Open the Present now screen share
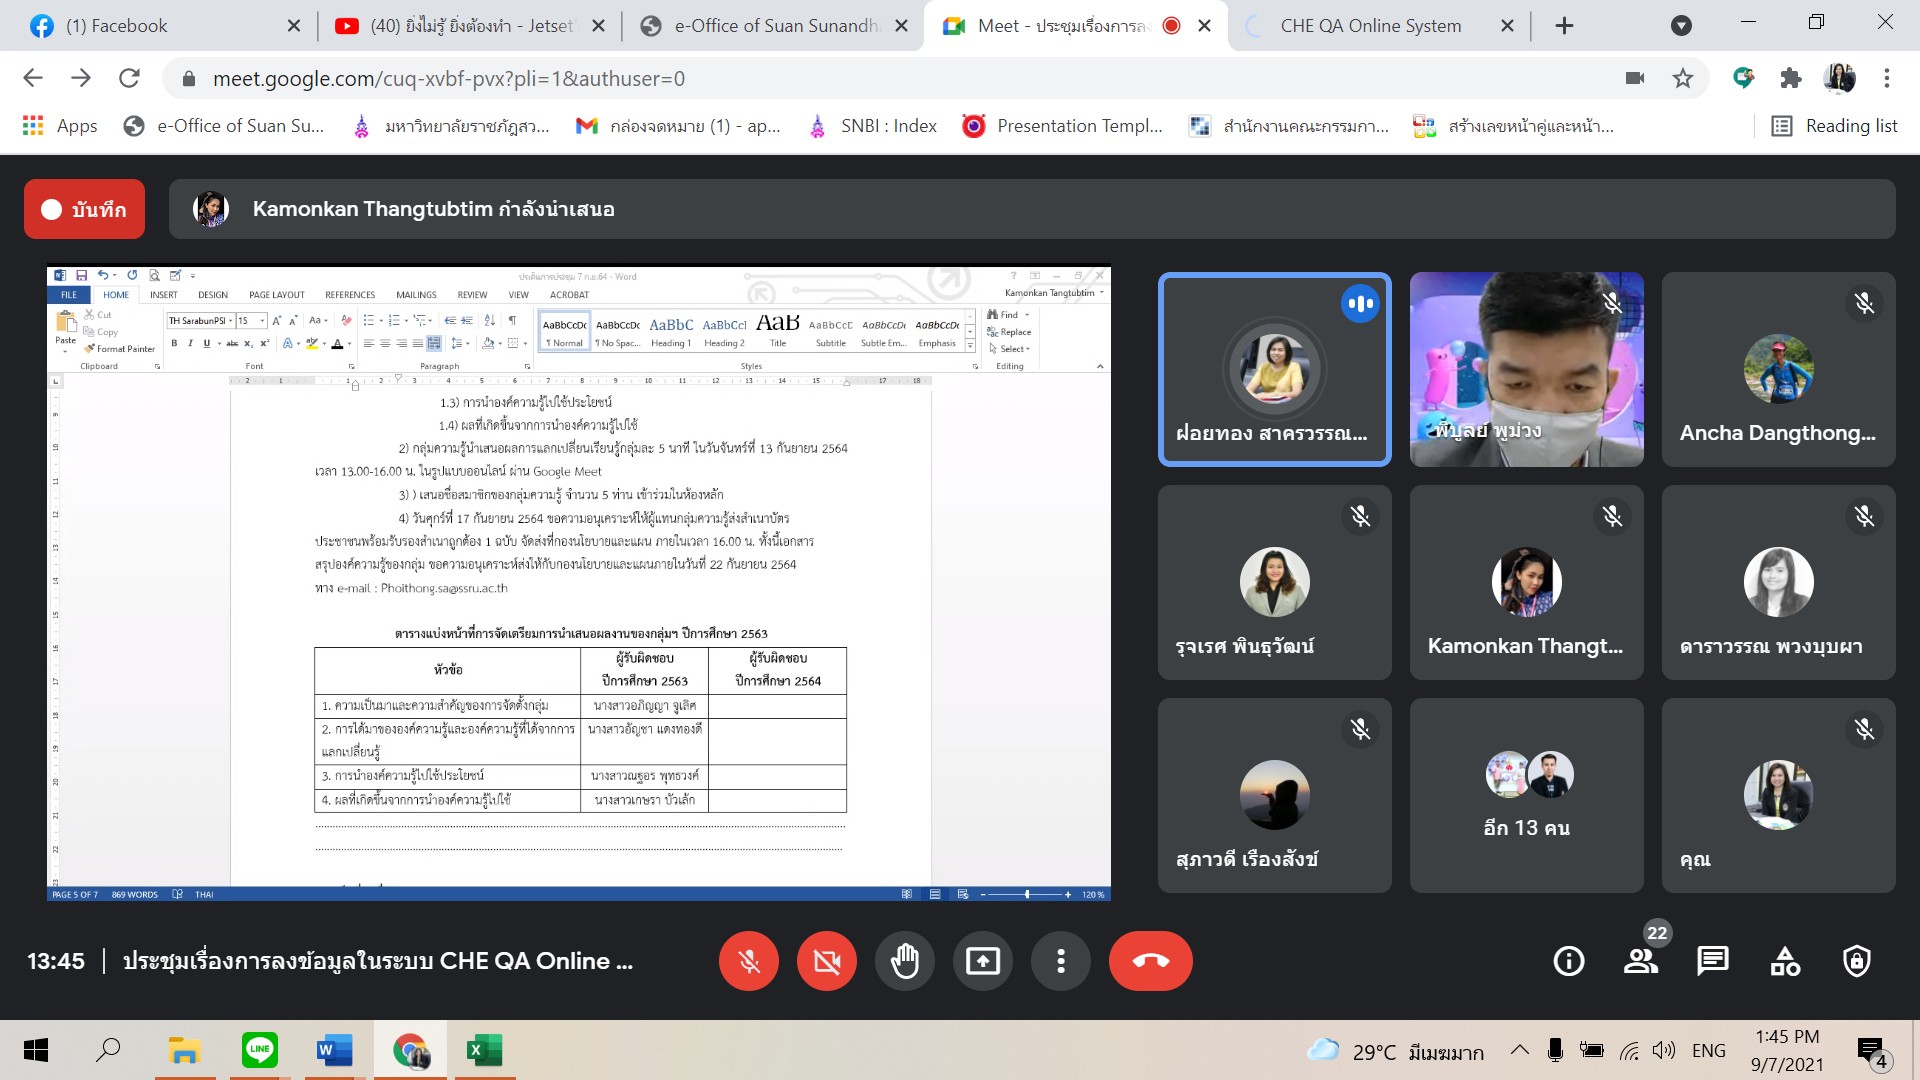This screenshot has height=1080, width=1920. point(982,961)
